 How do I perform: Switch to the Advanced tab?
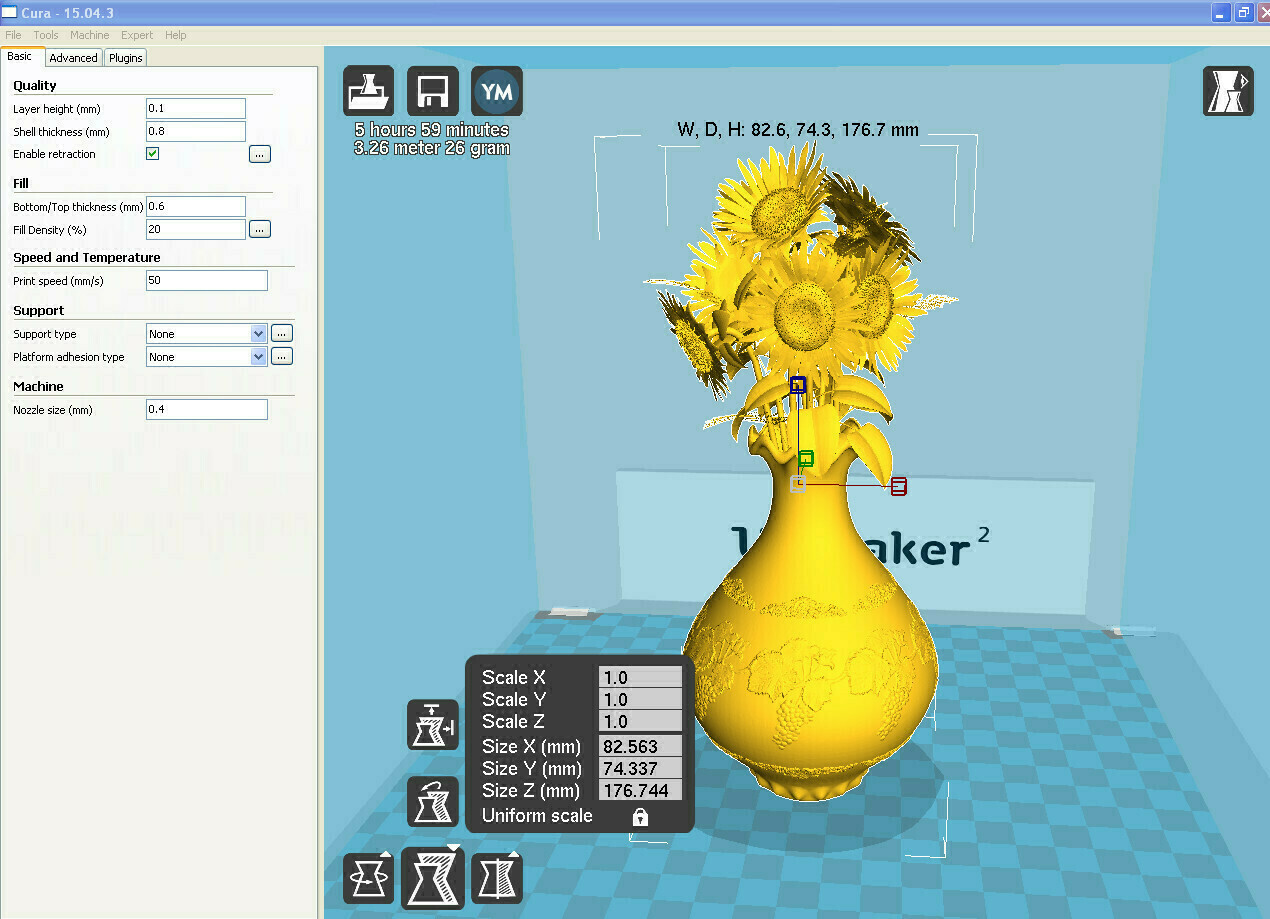pos(74,58)
